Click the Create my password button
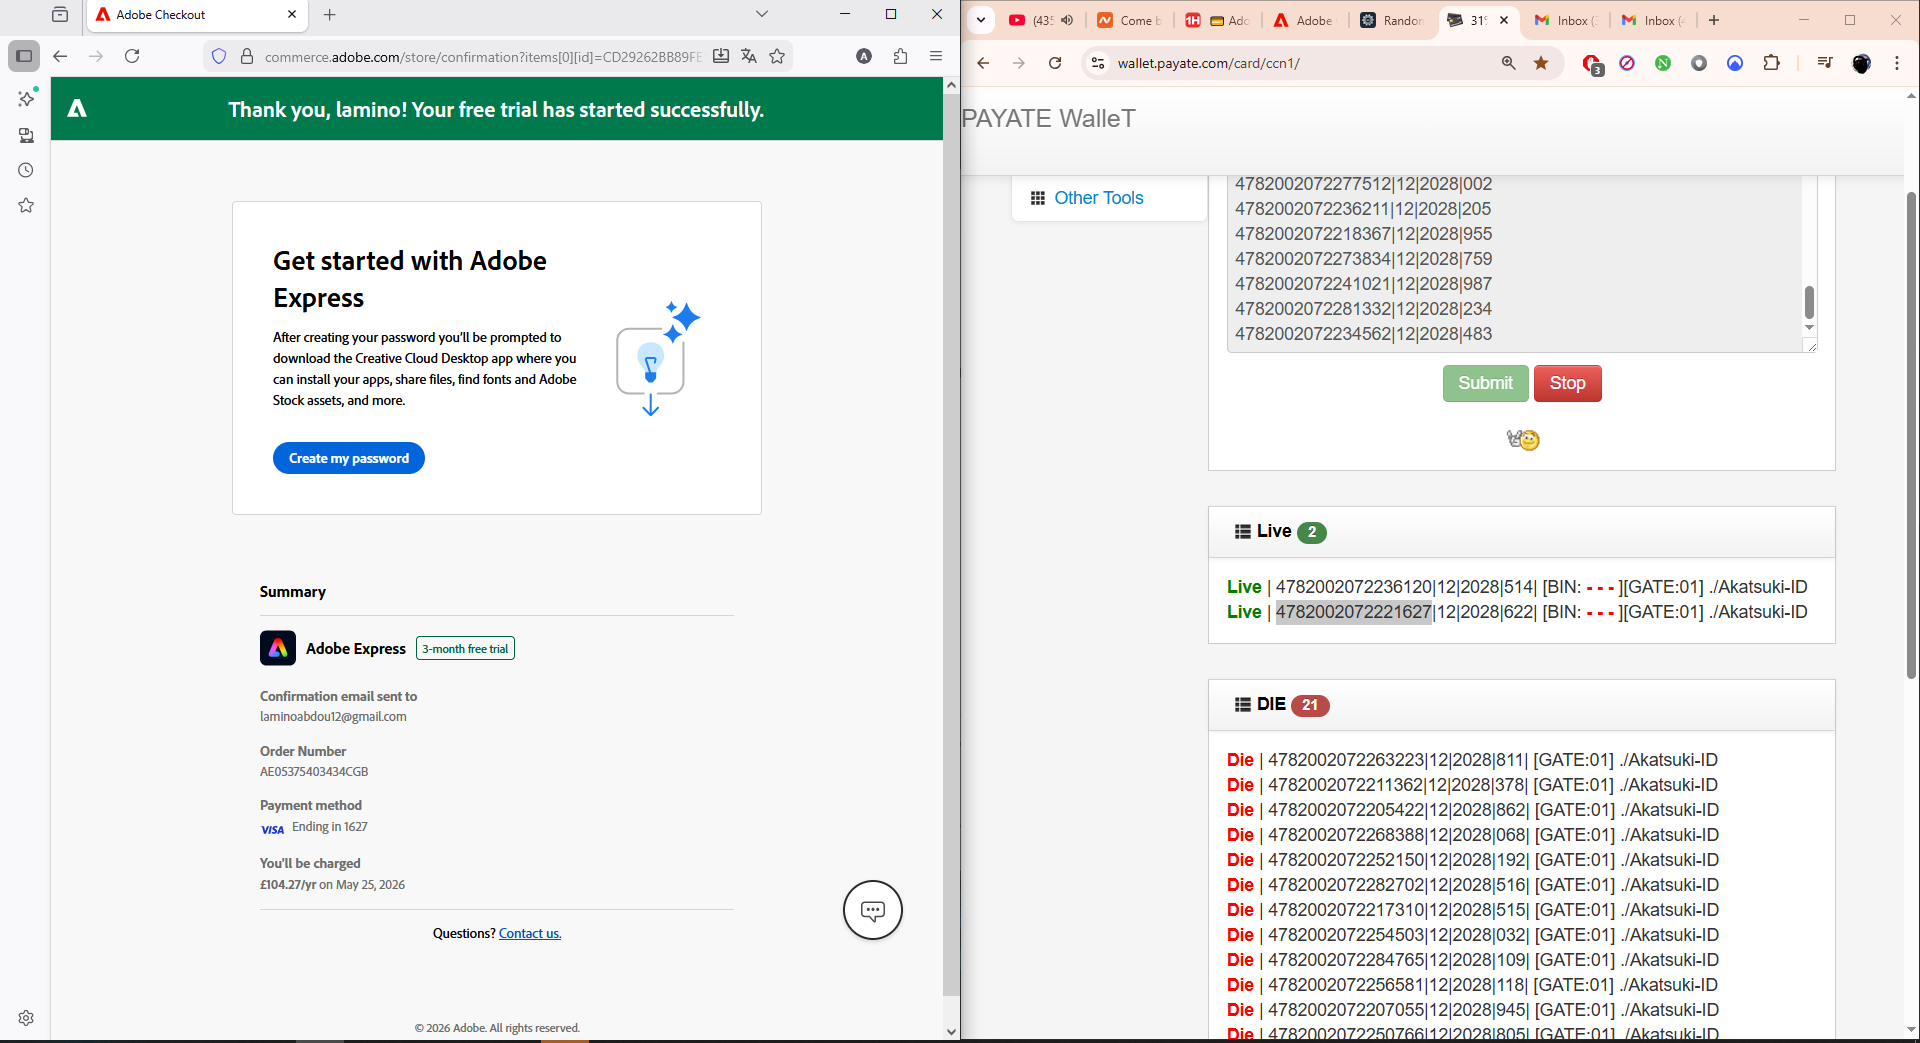Image resolution: width=1920 pixels, height=1043 pixels. point(348,458)
